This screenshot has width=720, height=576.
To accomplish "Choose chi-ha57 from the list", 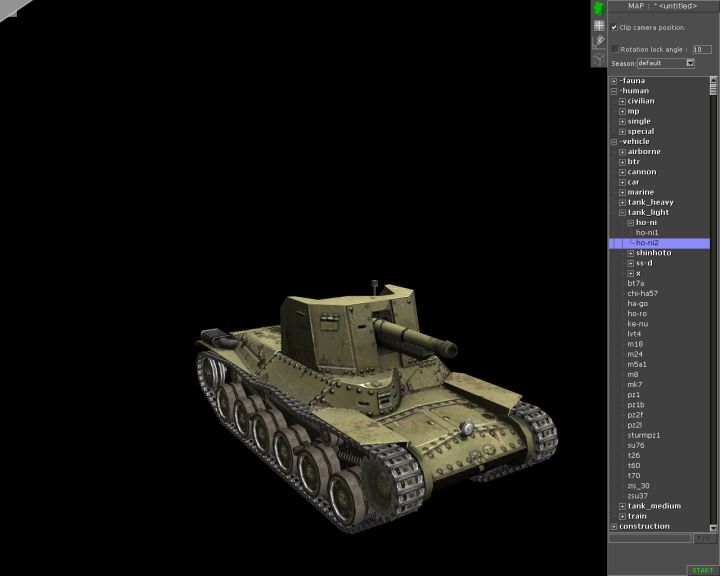I will tap(644, 293).
